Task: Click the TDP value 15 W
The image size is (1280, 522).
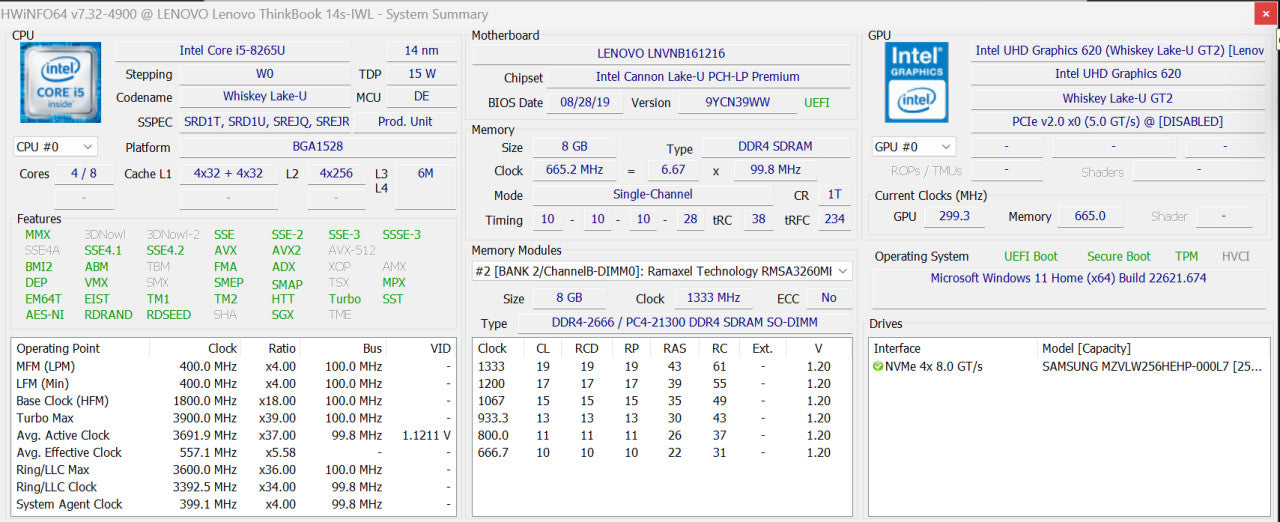Action: (421, 74)
